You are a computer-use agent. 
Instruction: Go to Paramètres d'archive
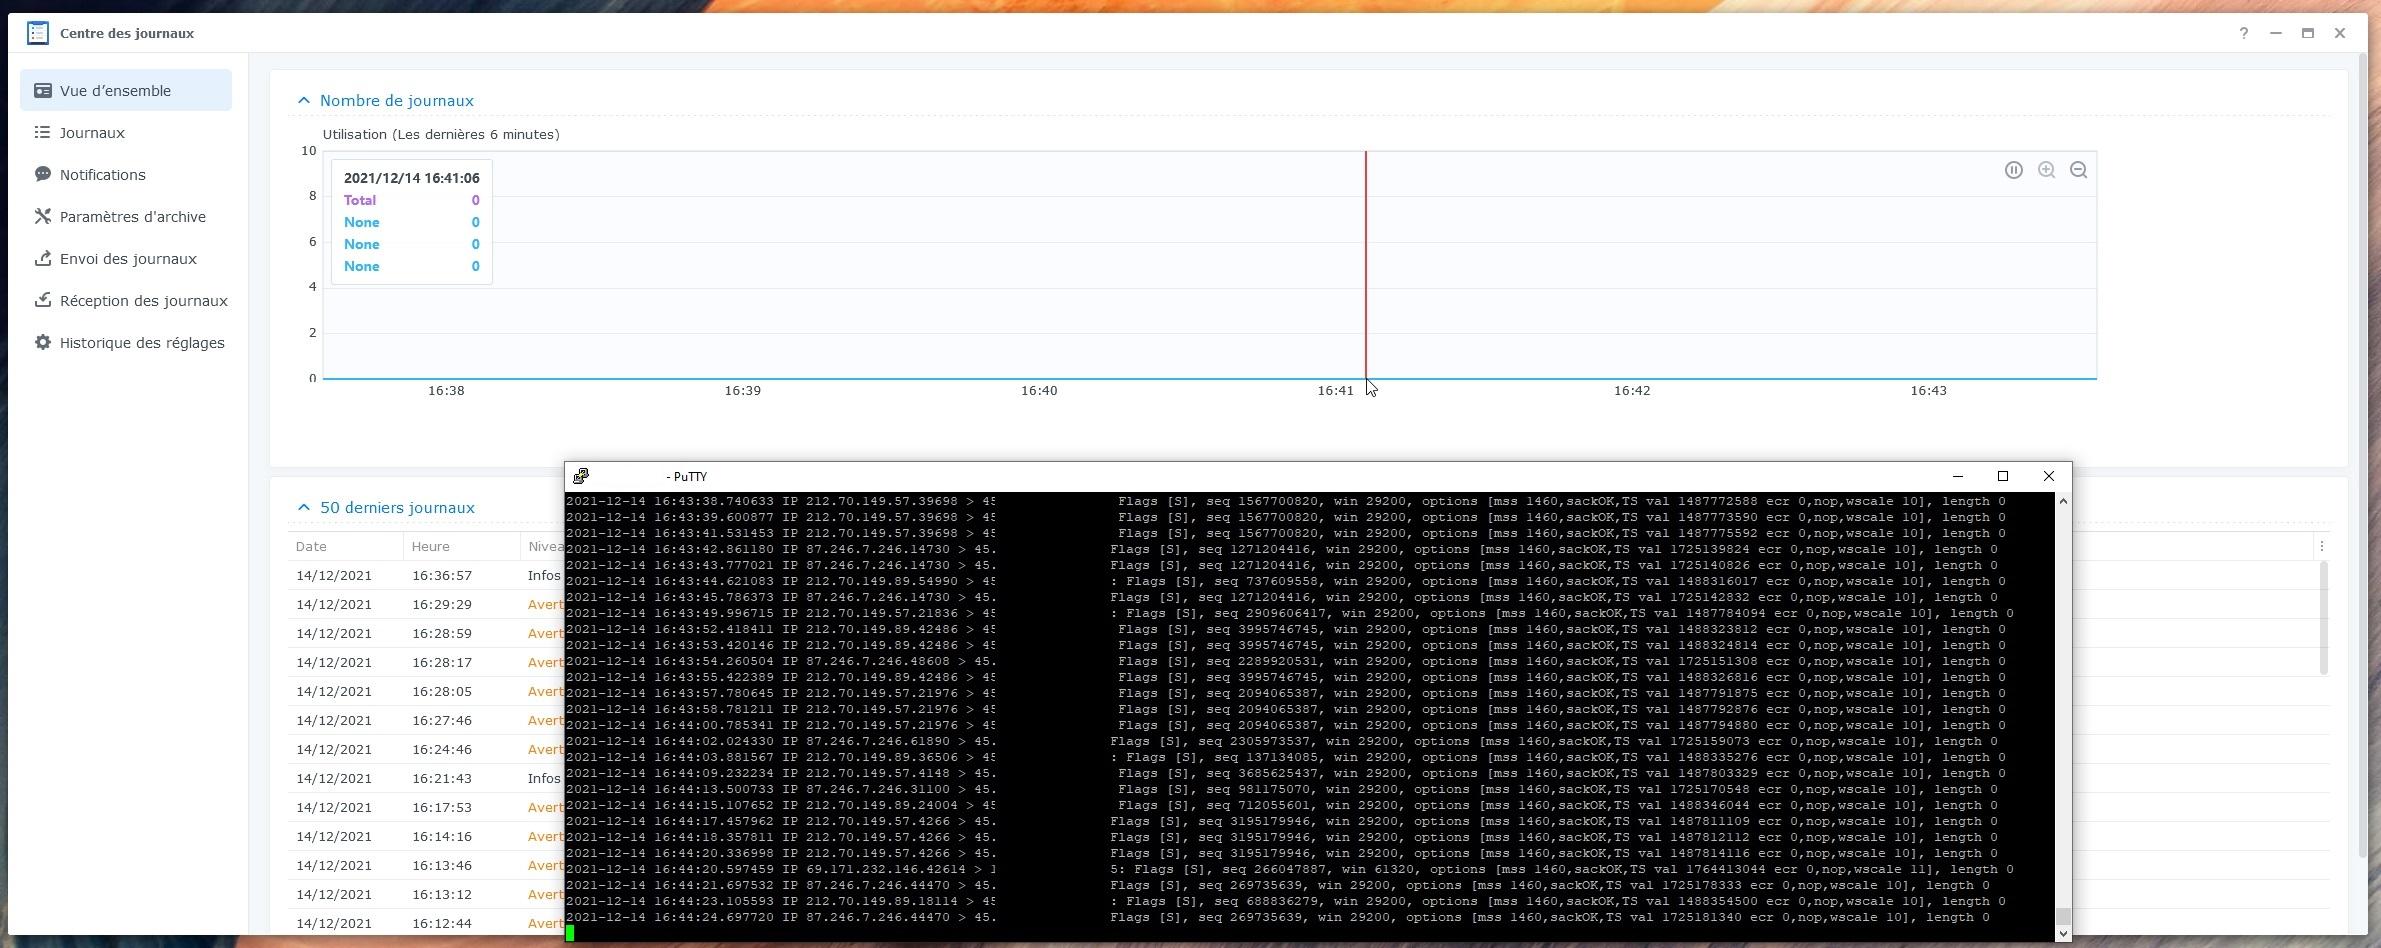132,217
